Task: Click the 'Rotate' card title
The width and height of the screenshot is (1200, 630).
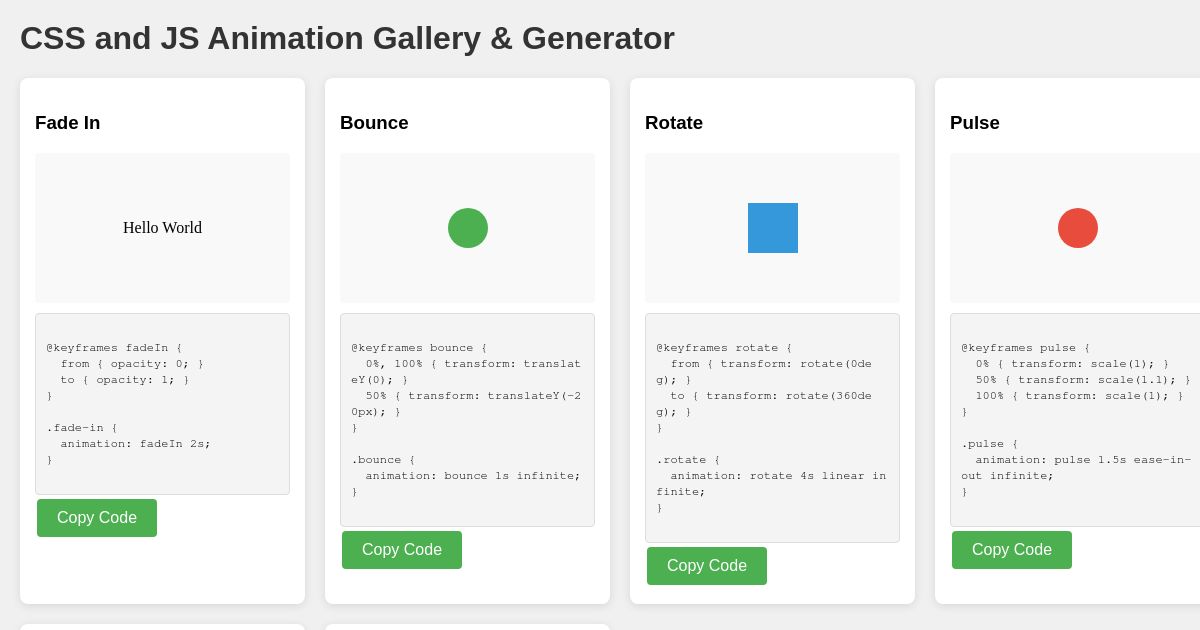Action: click(x=673, y=123)
